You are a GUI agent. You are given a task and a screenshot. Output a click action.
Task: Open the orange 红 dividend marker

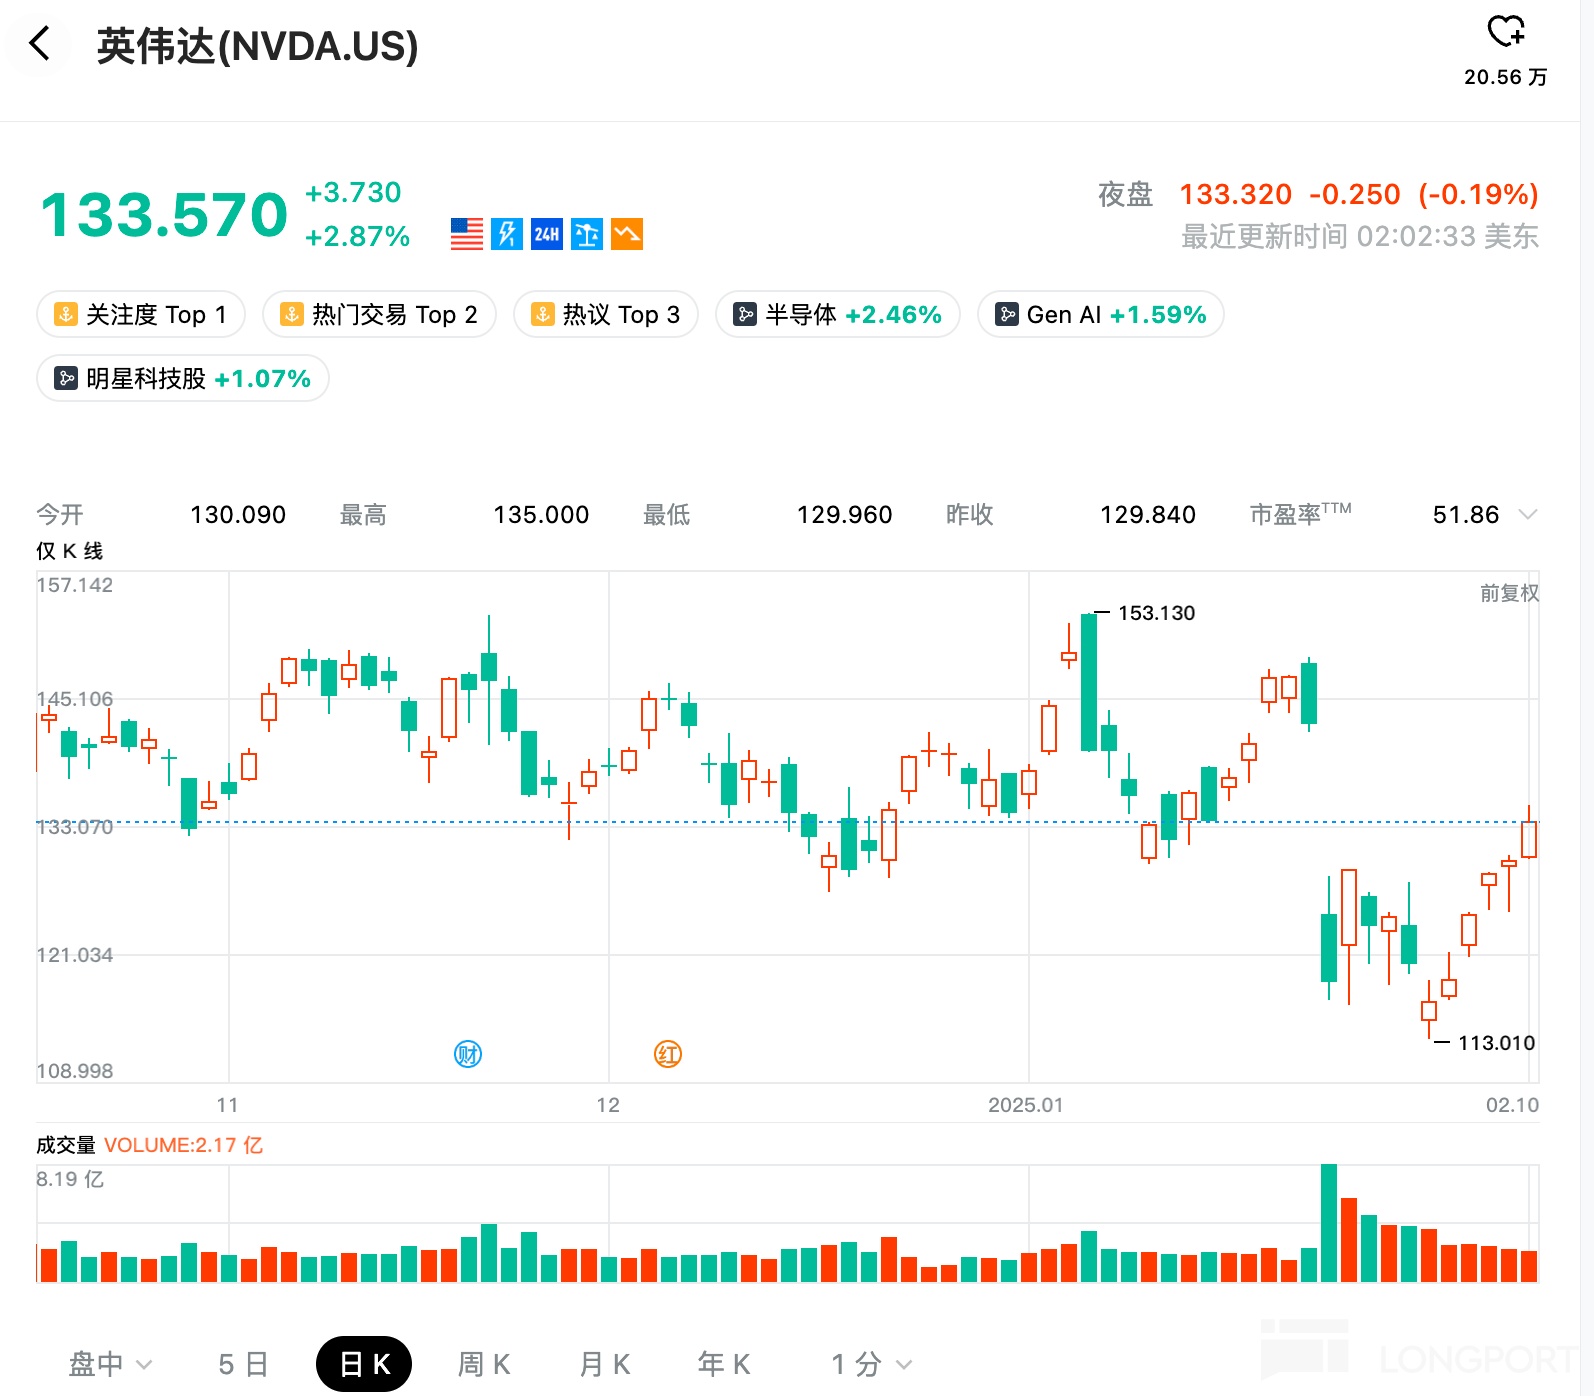[x=668, y=1054]
